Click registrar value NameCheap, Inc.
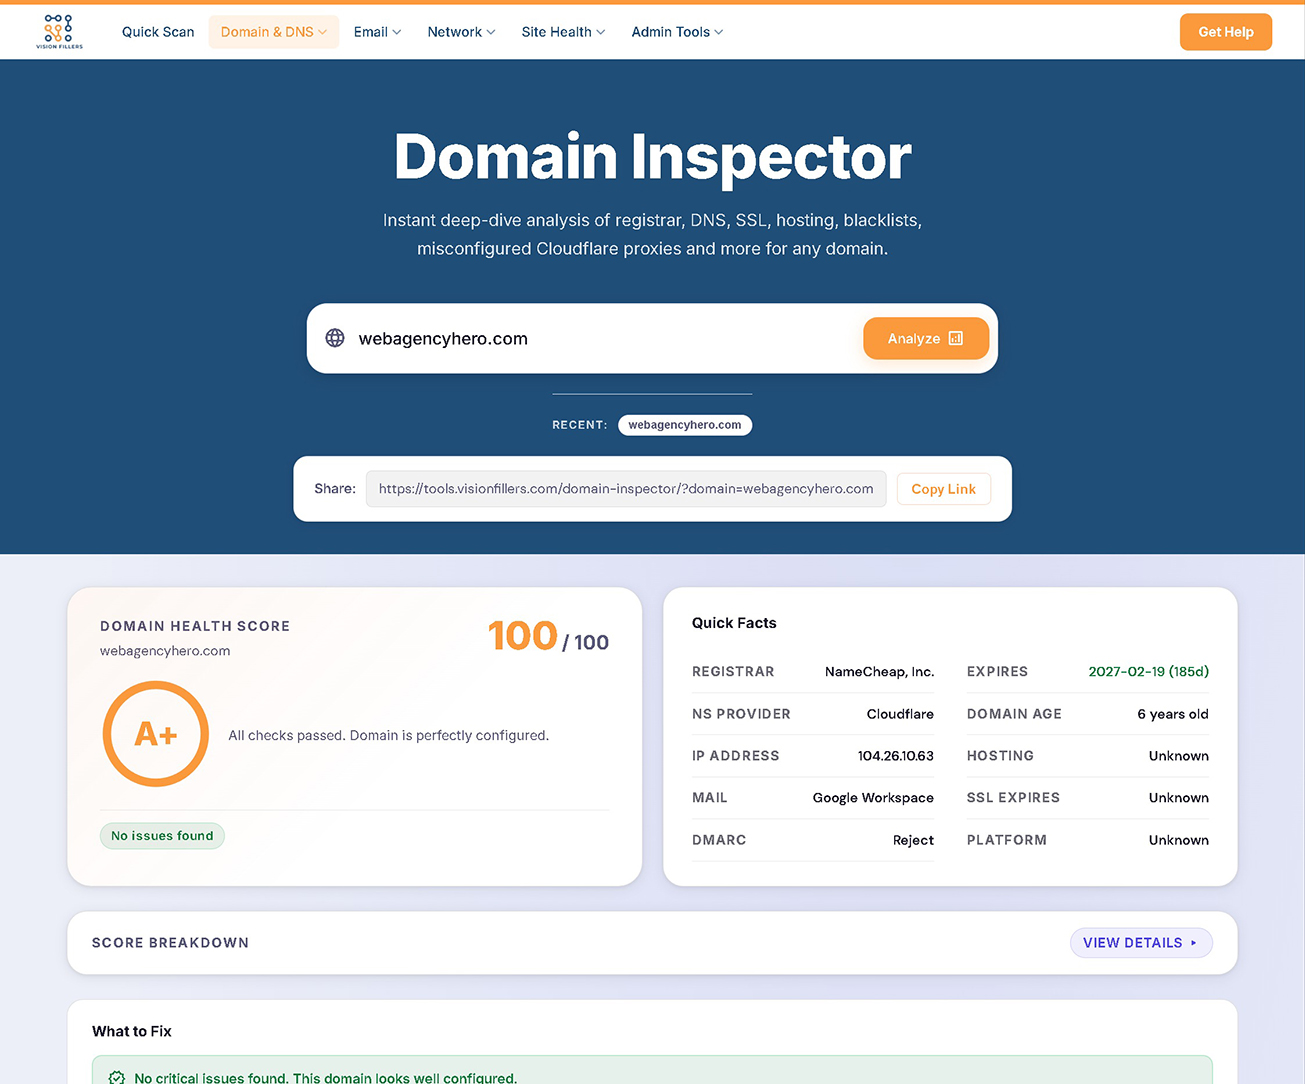1305x1084 pixels. [879, 672]
